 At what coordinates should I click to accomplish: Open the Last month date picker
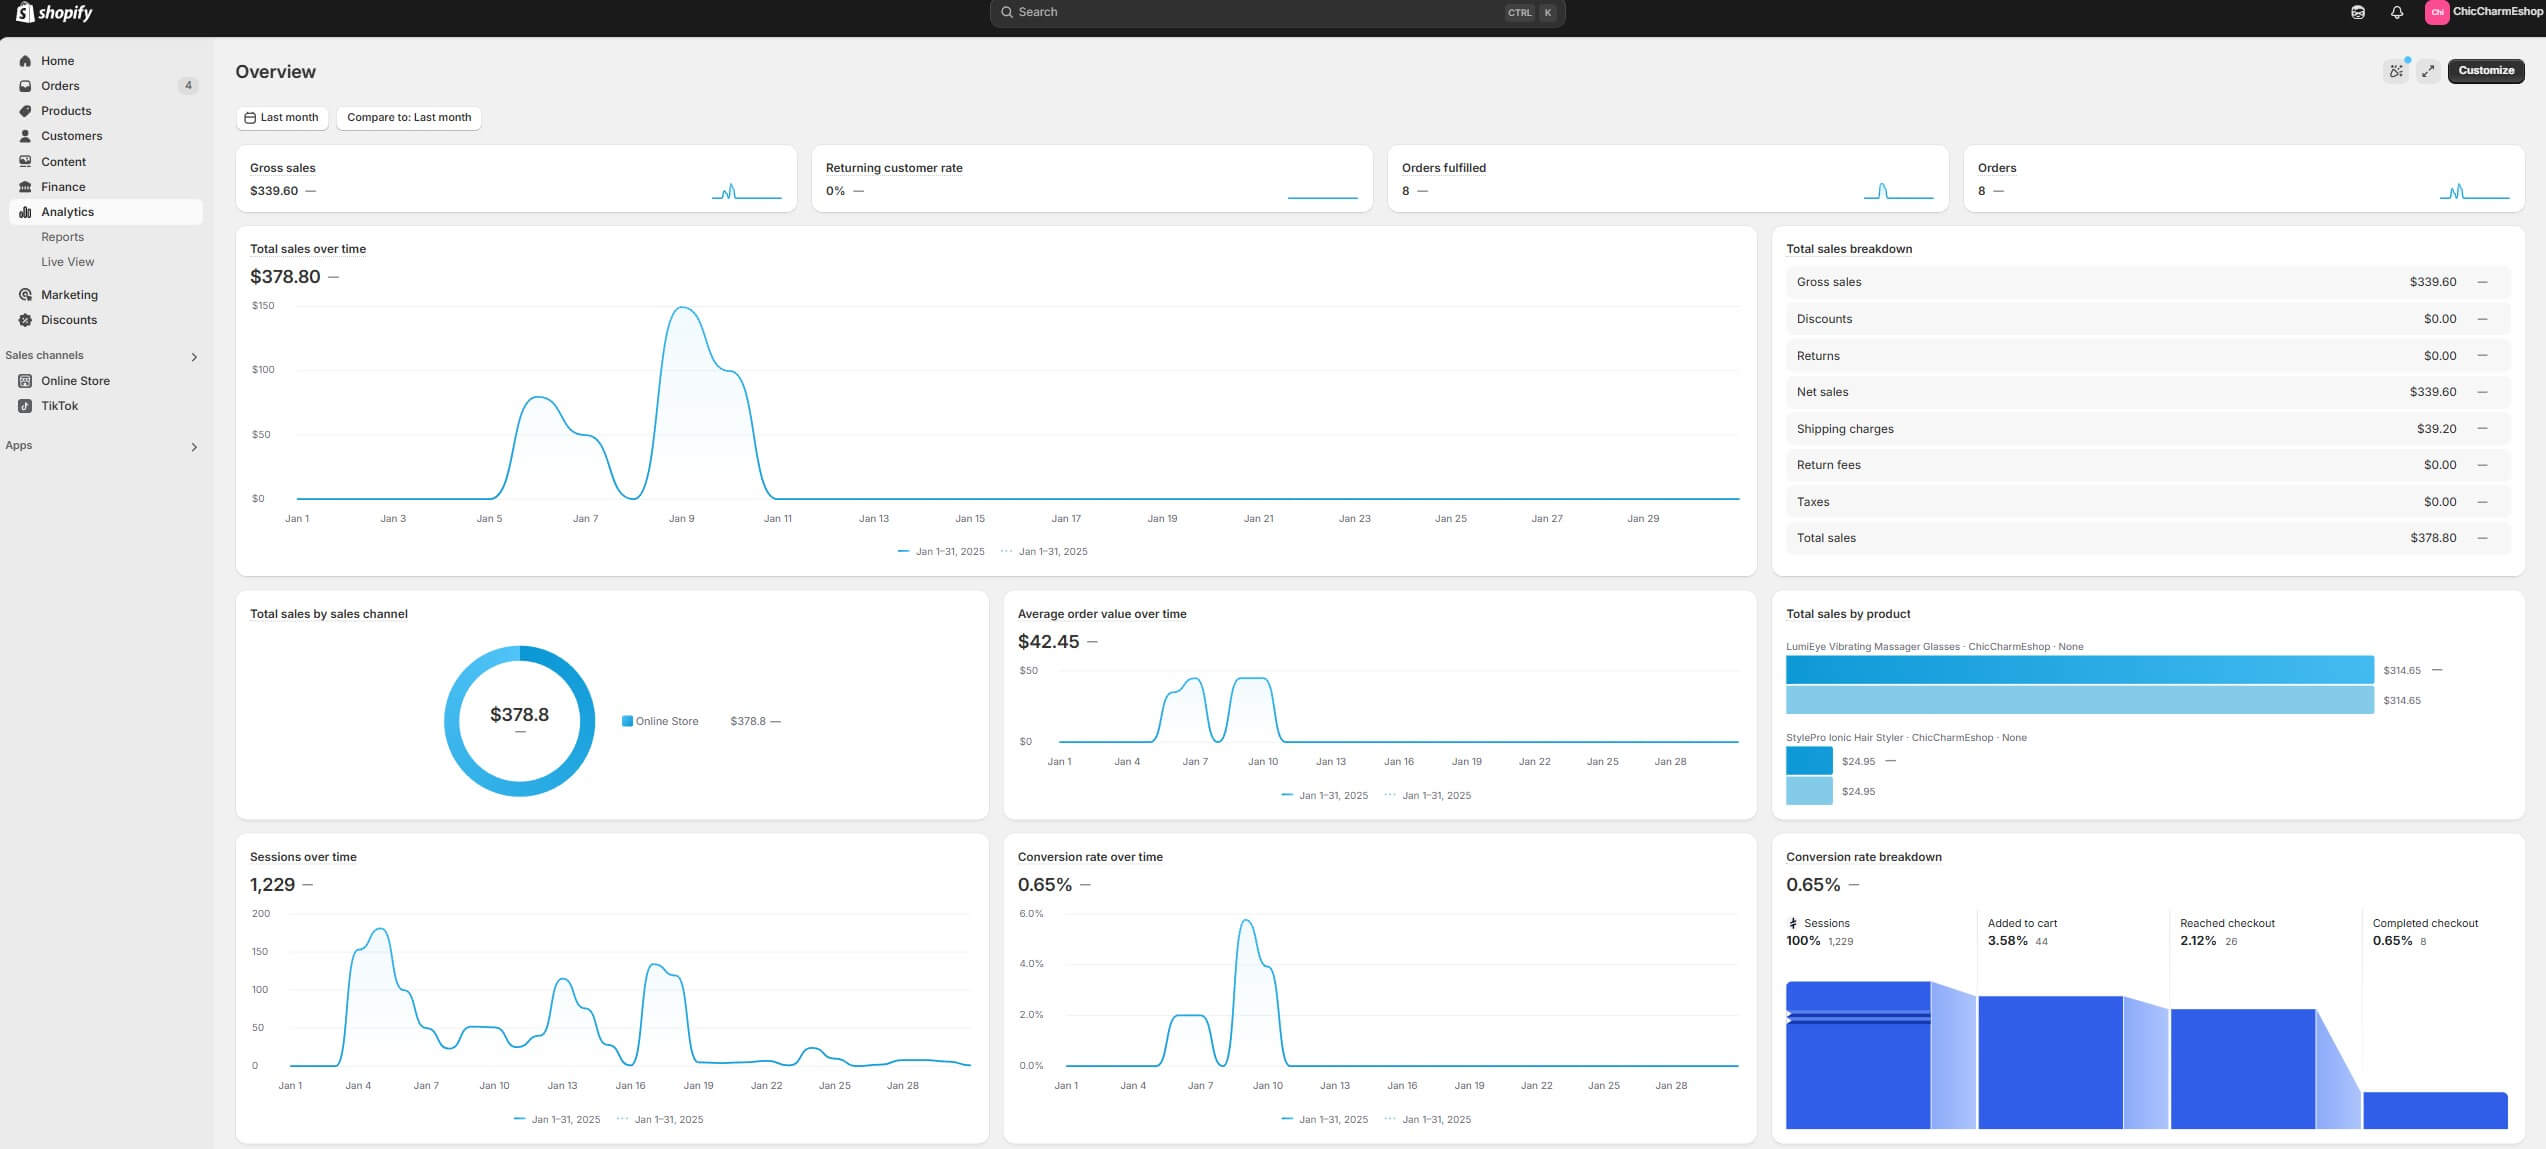coord(281,118)
